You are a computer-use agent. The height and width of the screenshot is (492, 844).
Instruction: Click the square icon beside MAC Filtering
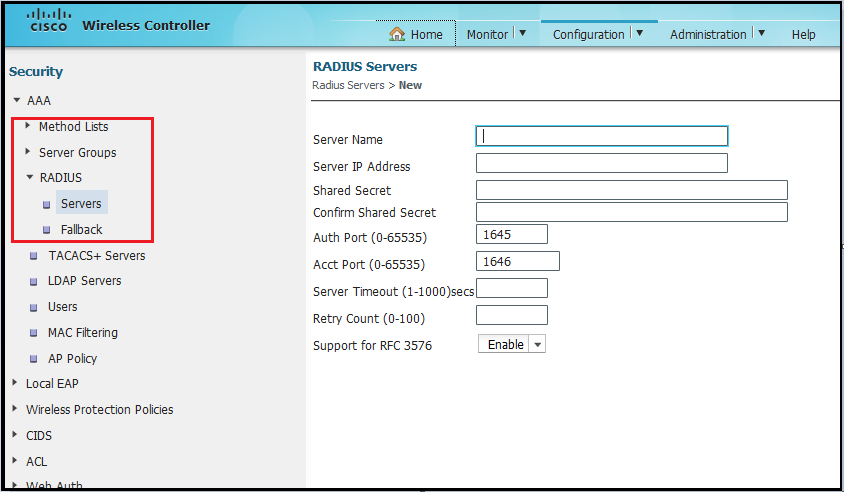click(34, 333)
